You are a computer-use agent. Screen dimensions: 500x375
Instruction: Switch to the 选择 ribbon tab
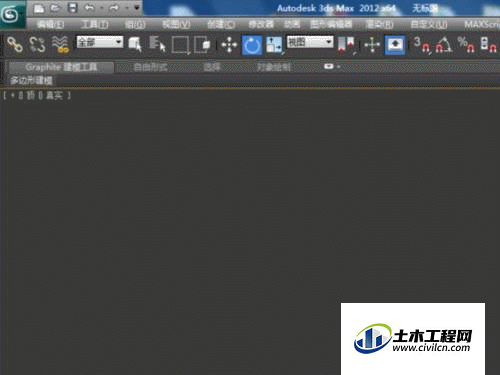point(212,67)
